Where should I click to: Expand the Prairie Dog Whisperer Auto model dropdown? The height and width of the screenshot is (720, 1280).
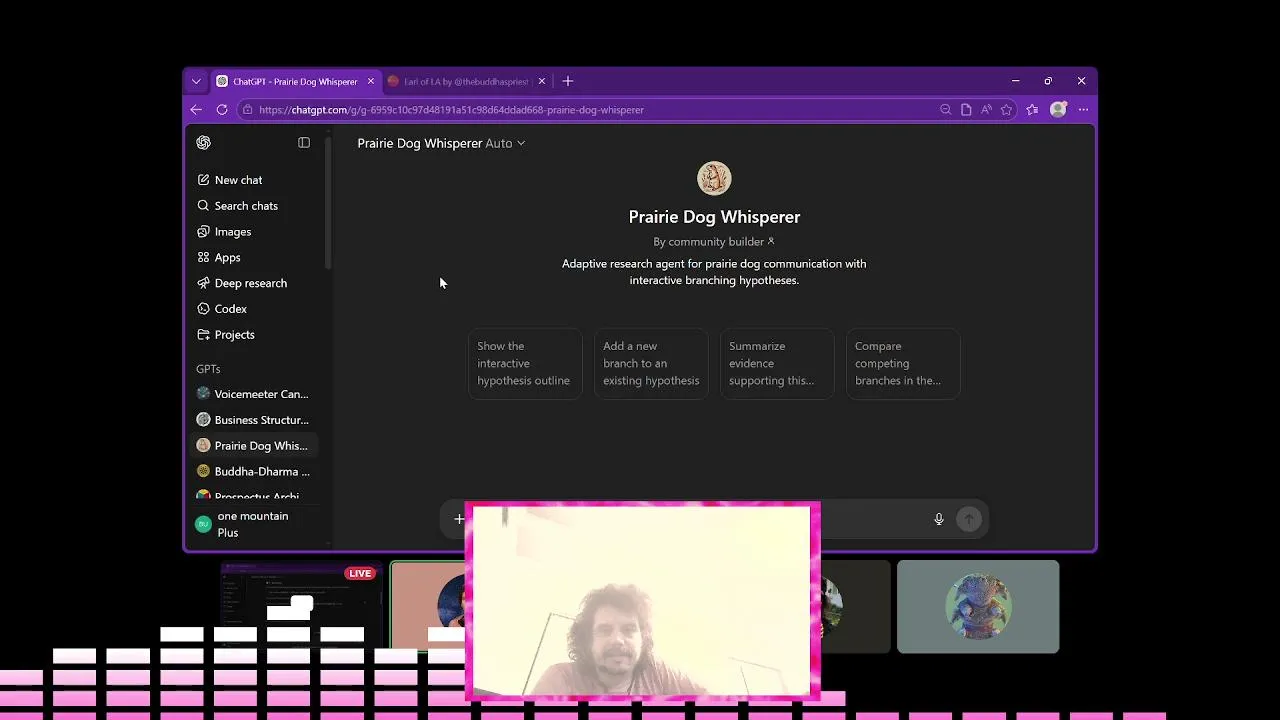click(441, 143)
